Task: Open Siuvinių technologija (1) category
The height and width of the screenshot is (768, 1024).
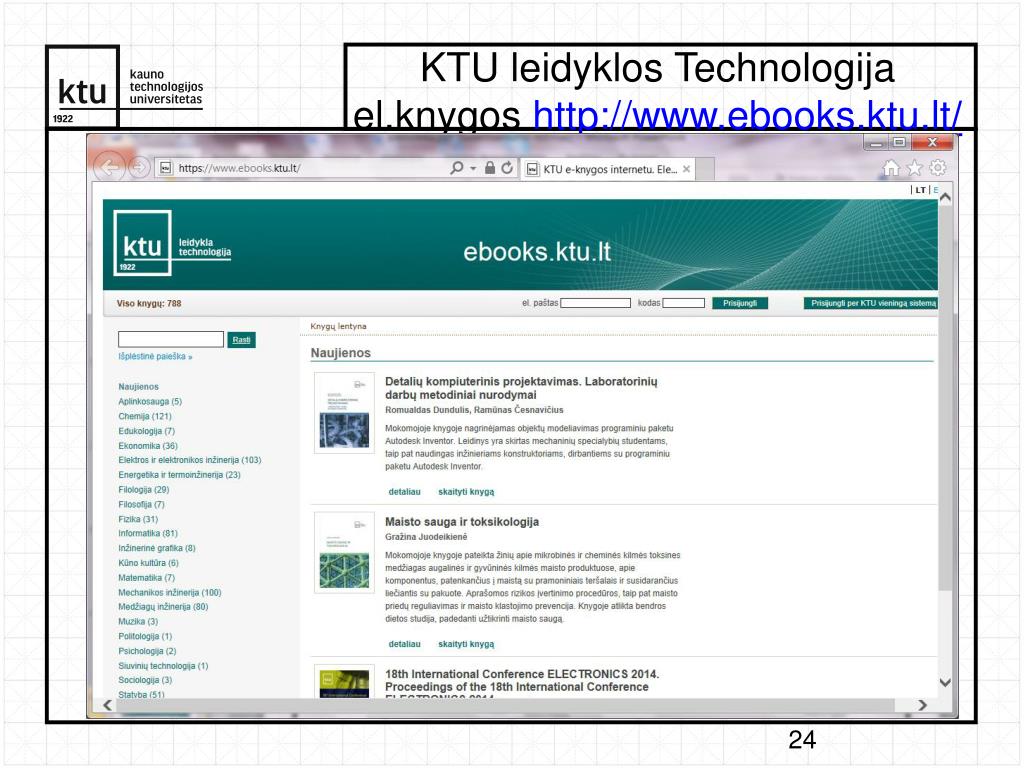Action: [x=163, y=666]
